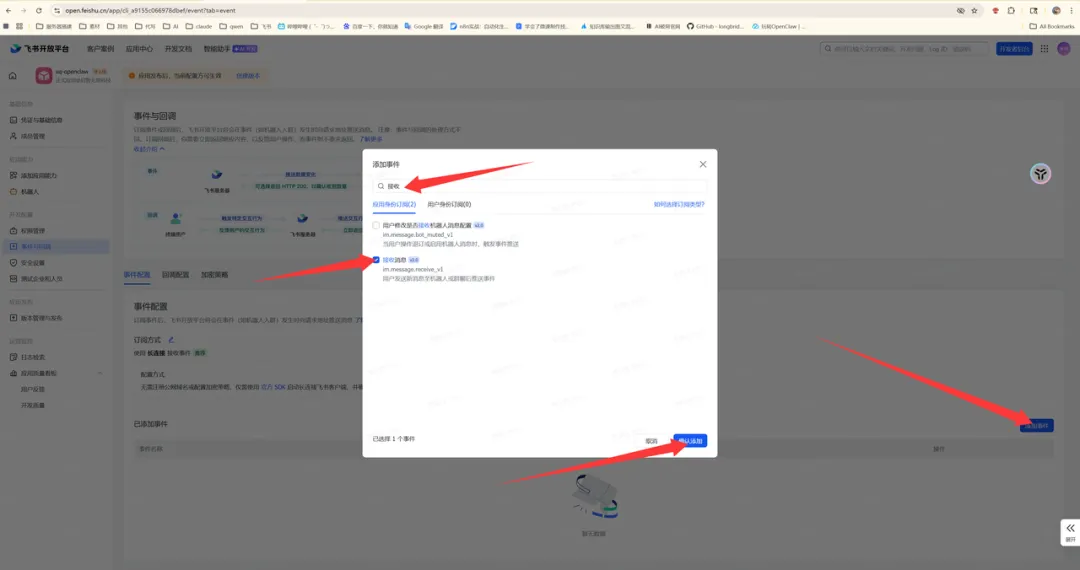Click the top search box in Feishu header
The height and width of the screenshot is (570, 1080).
[904, 49]
